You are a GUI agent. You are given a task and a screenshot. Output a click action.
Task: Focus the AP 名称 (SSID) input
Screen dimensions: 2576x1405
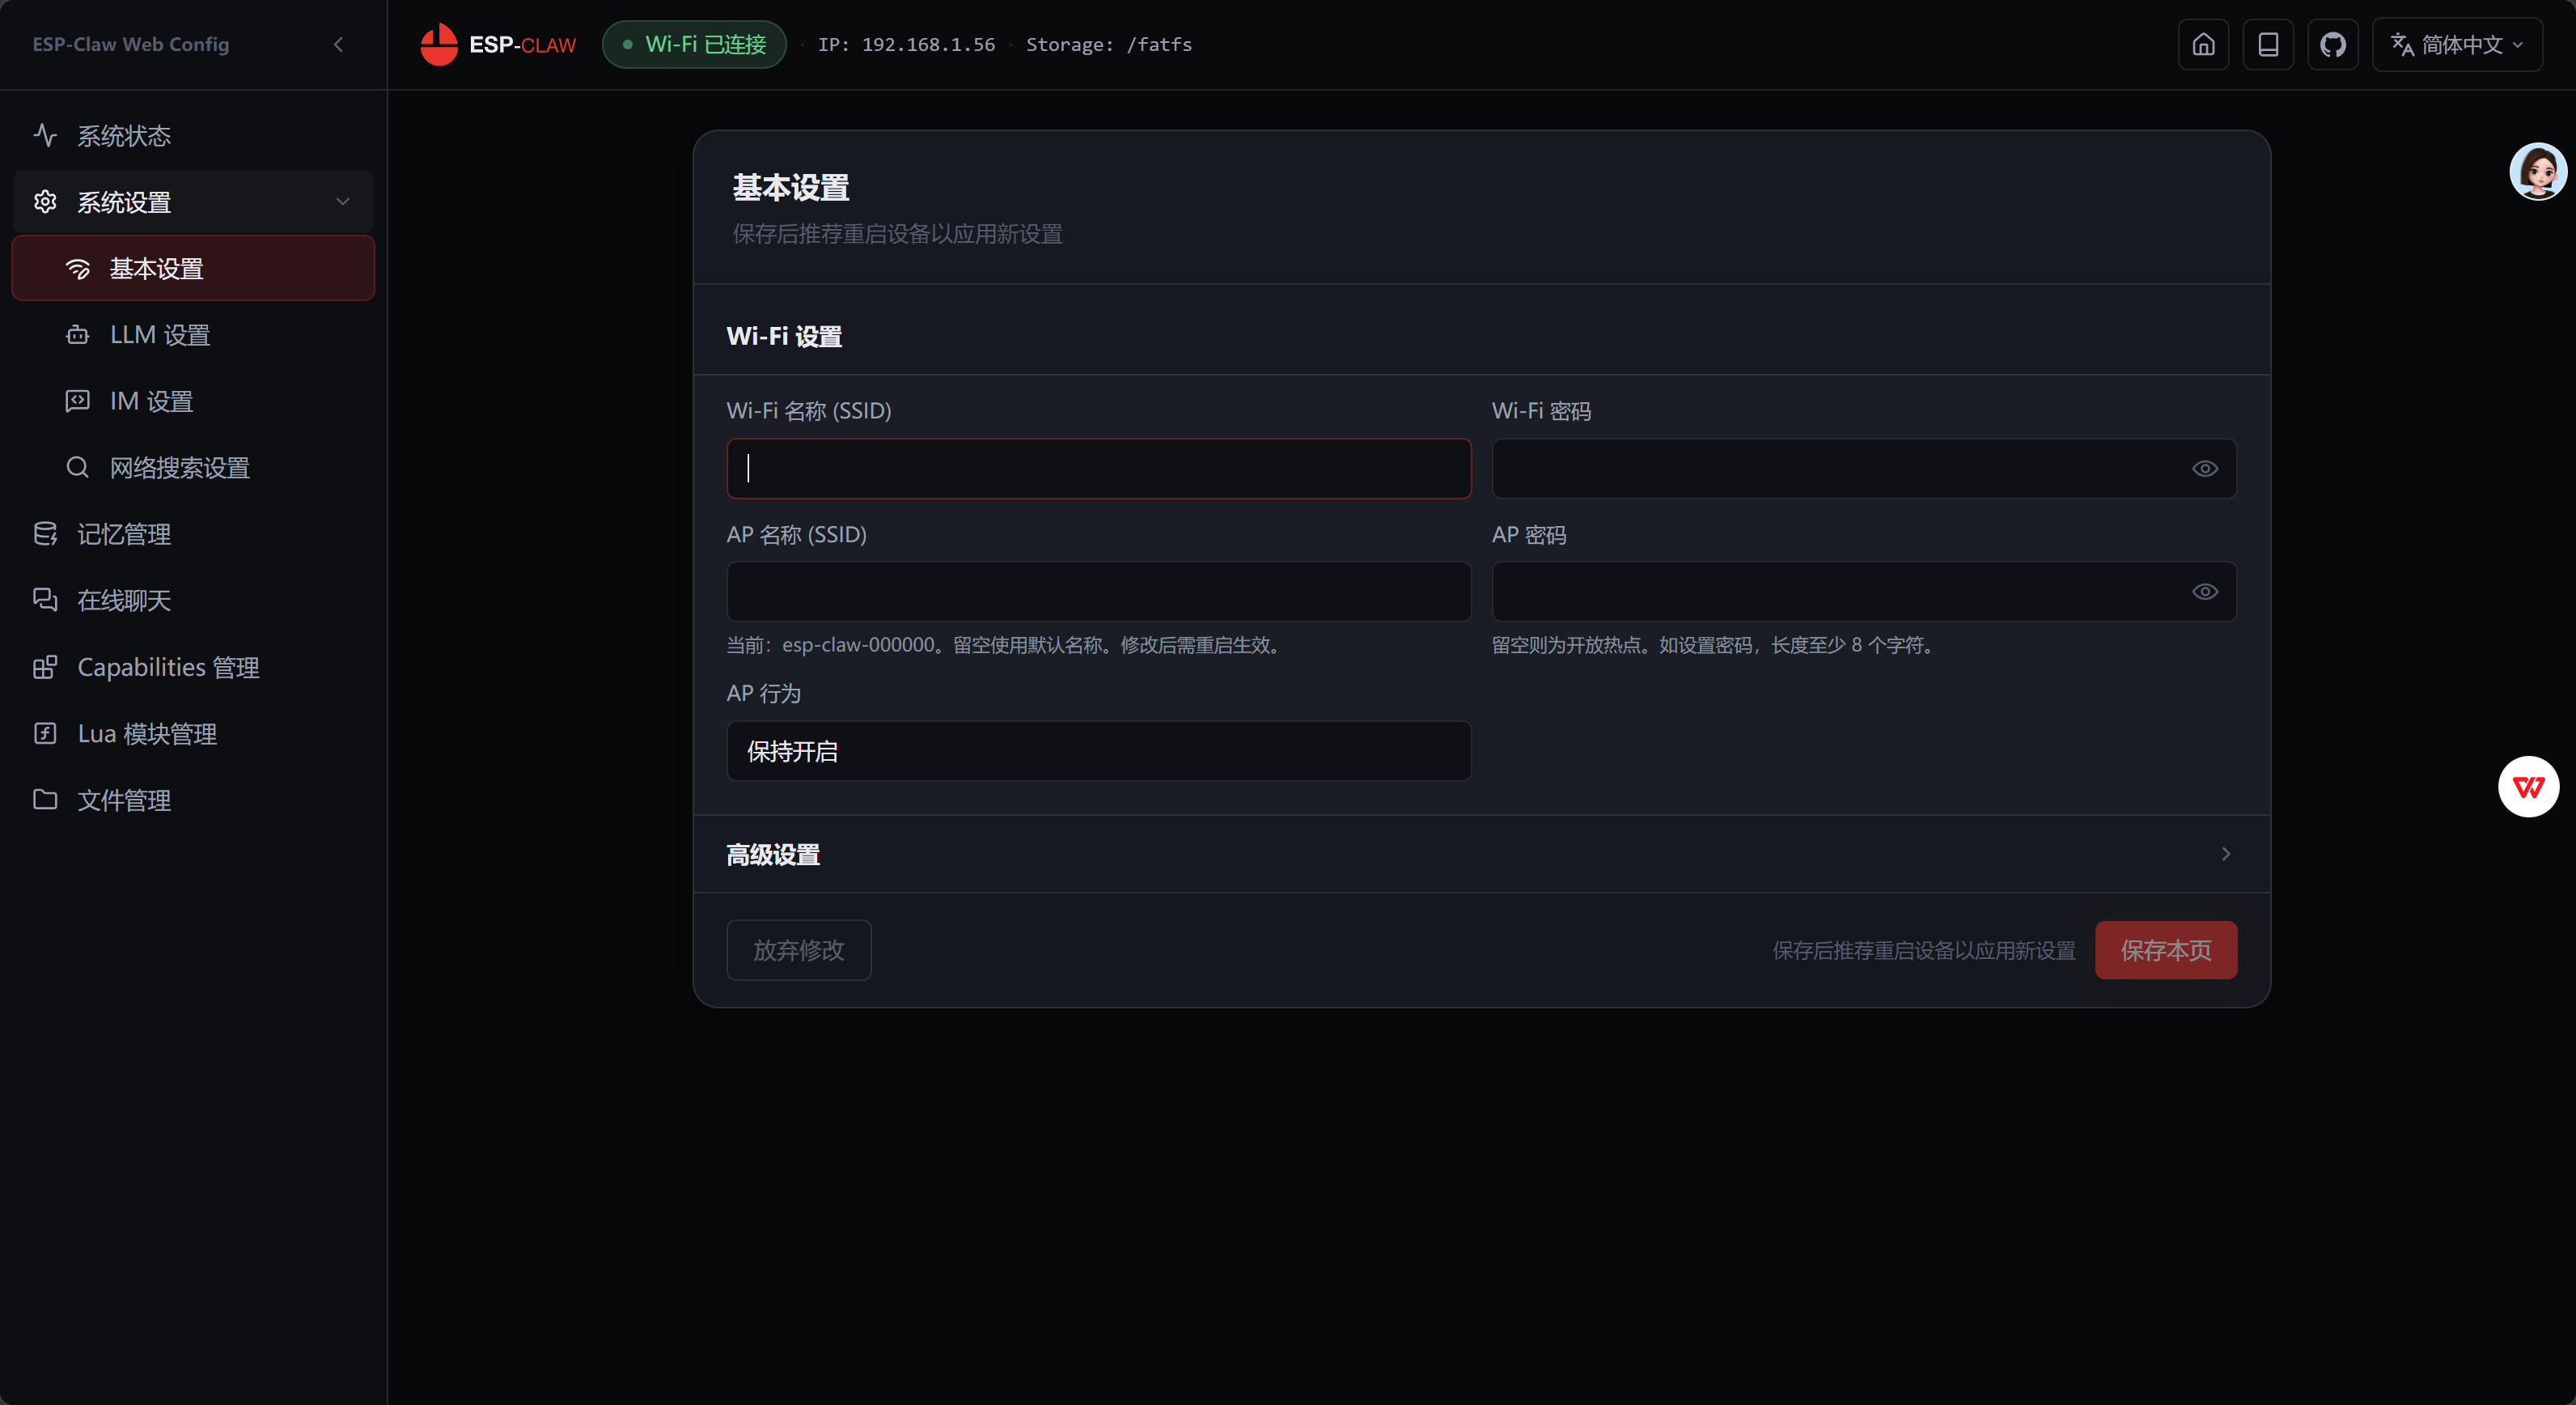coord(1098,592)
